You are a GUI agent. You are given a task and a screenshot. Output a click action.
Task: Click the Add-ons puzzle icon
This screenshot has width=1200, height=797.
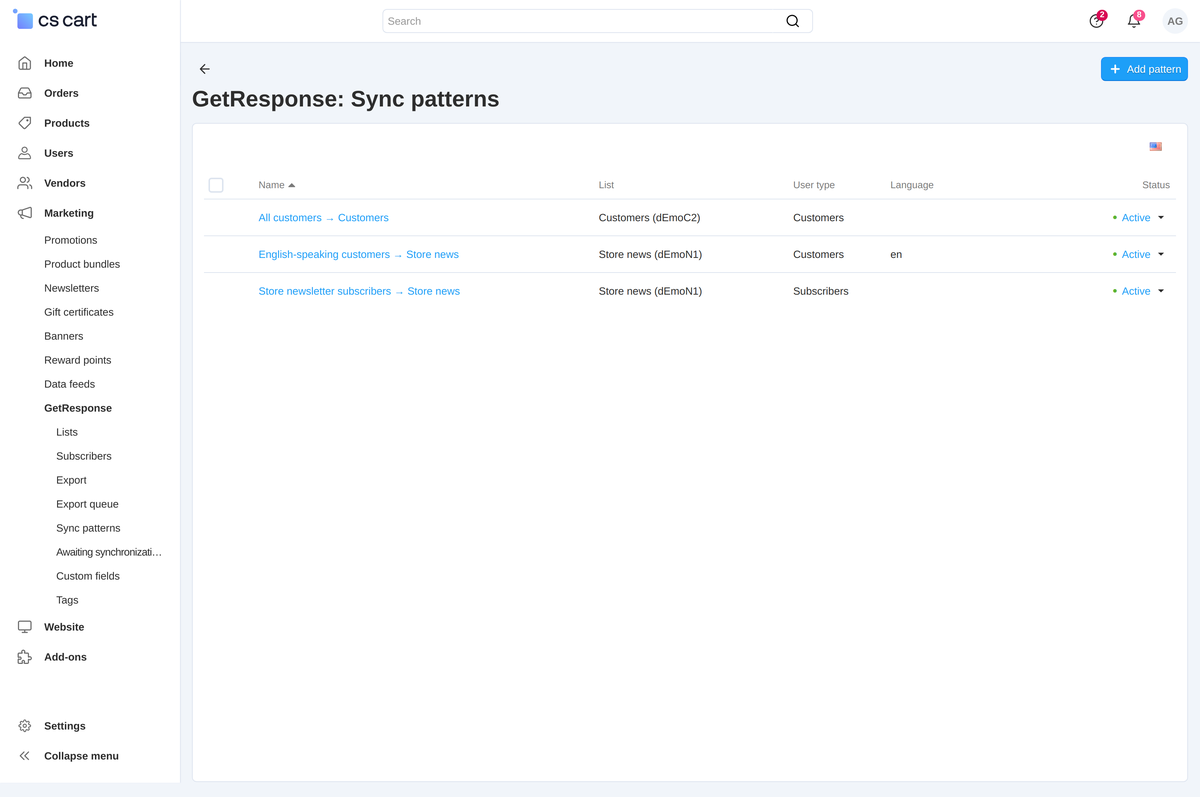25,657
